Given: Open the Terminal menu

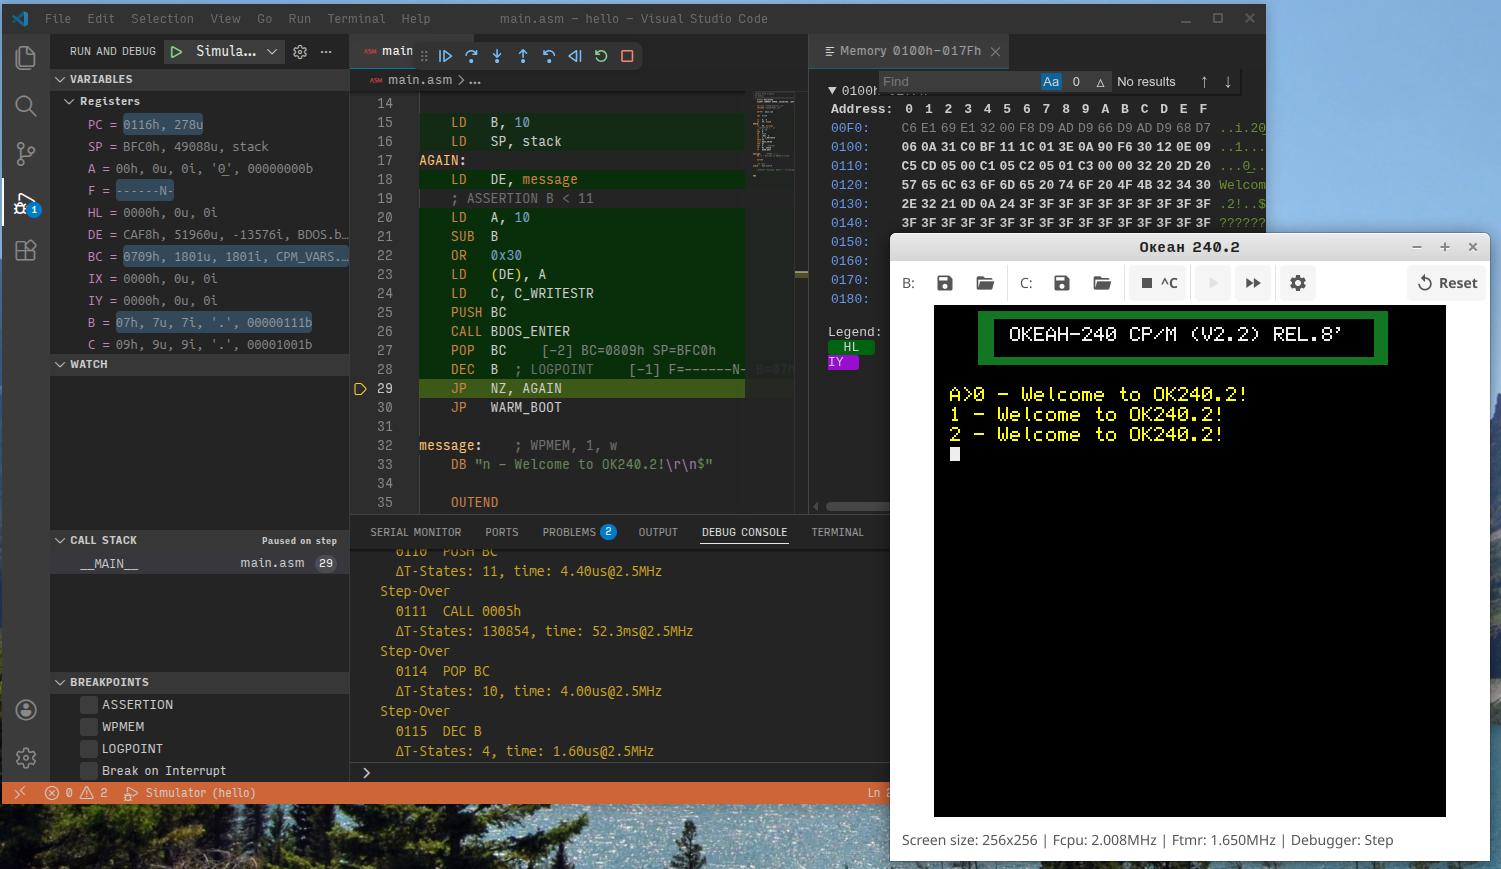Looking at the screenshot, I should point(356,18).
